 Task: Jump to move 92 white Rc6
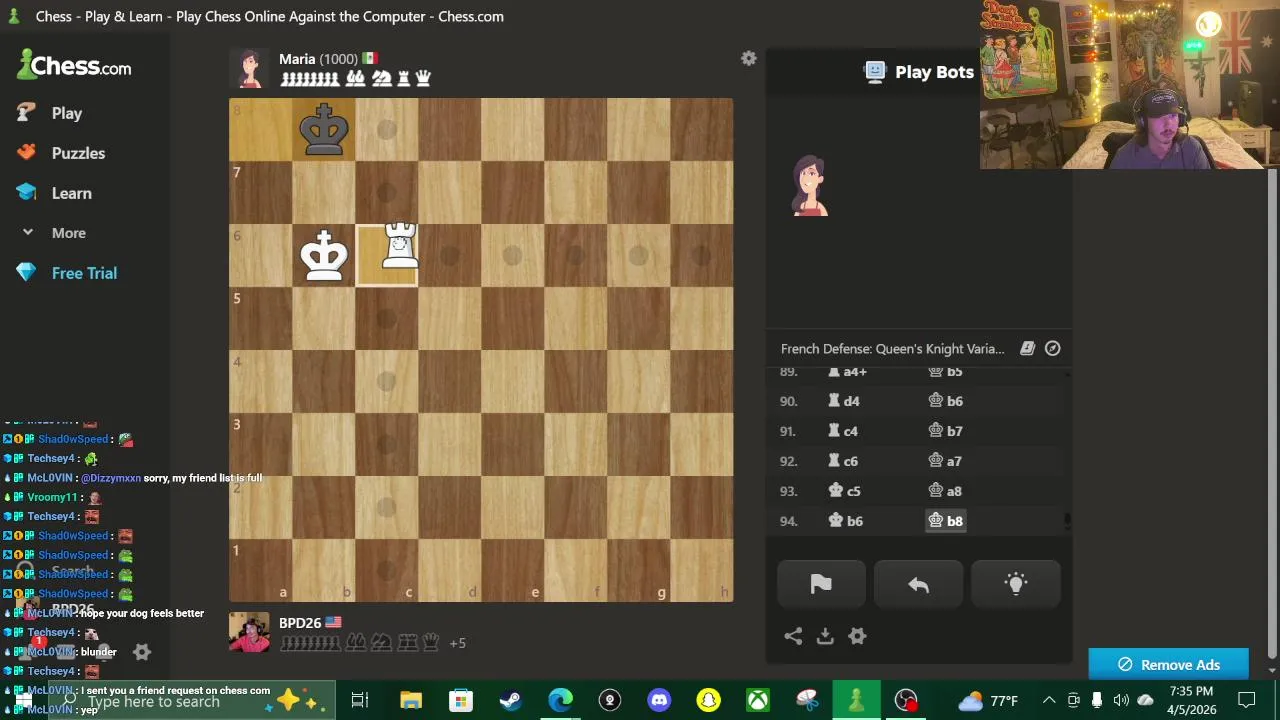tap(844, 461)
